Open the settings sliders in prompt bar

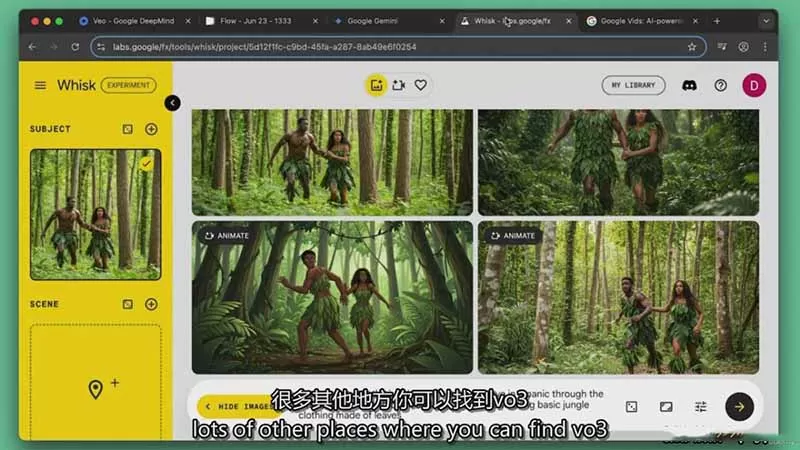point(701,406)
